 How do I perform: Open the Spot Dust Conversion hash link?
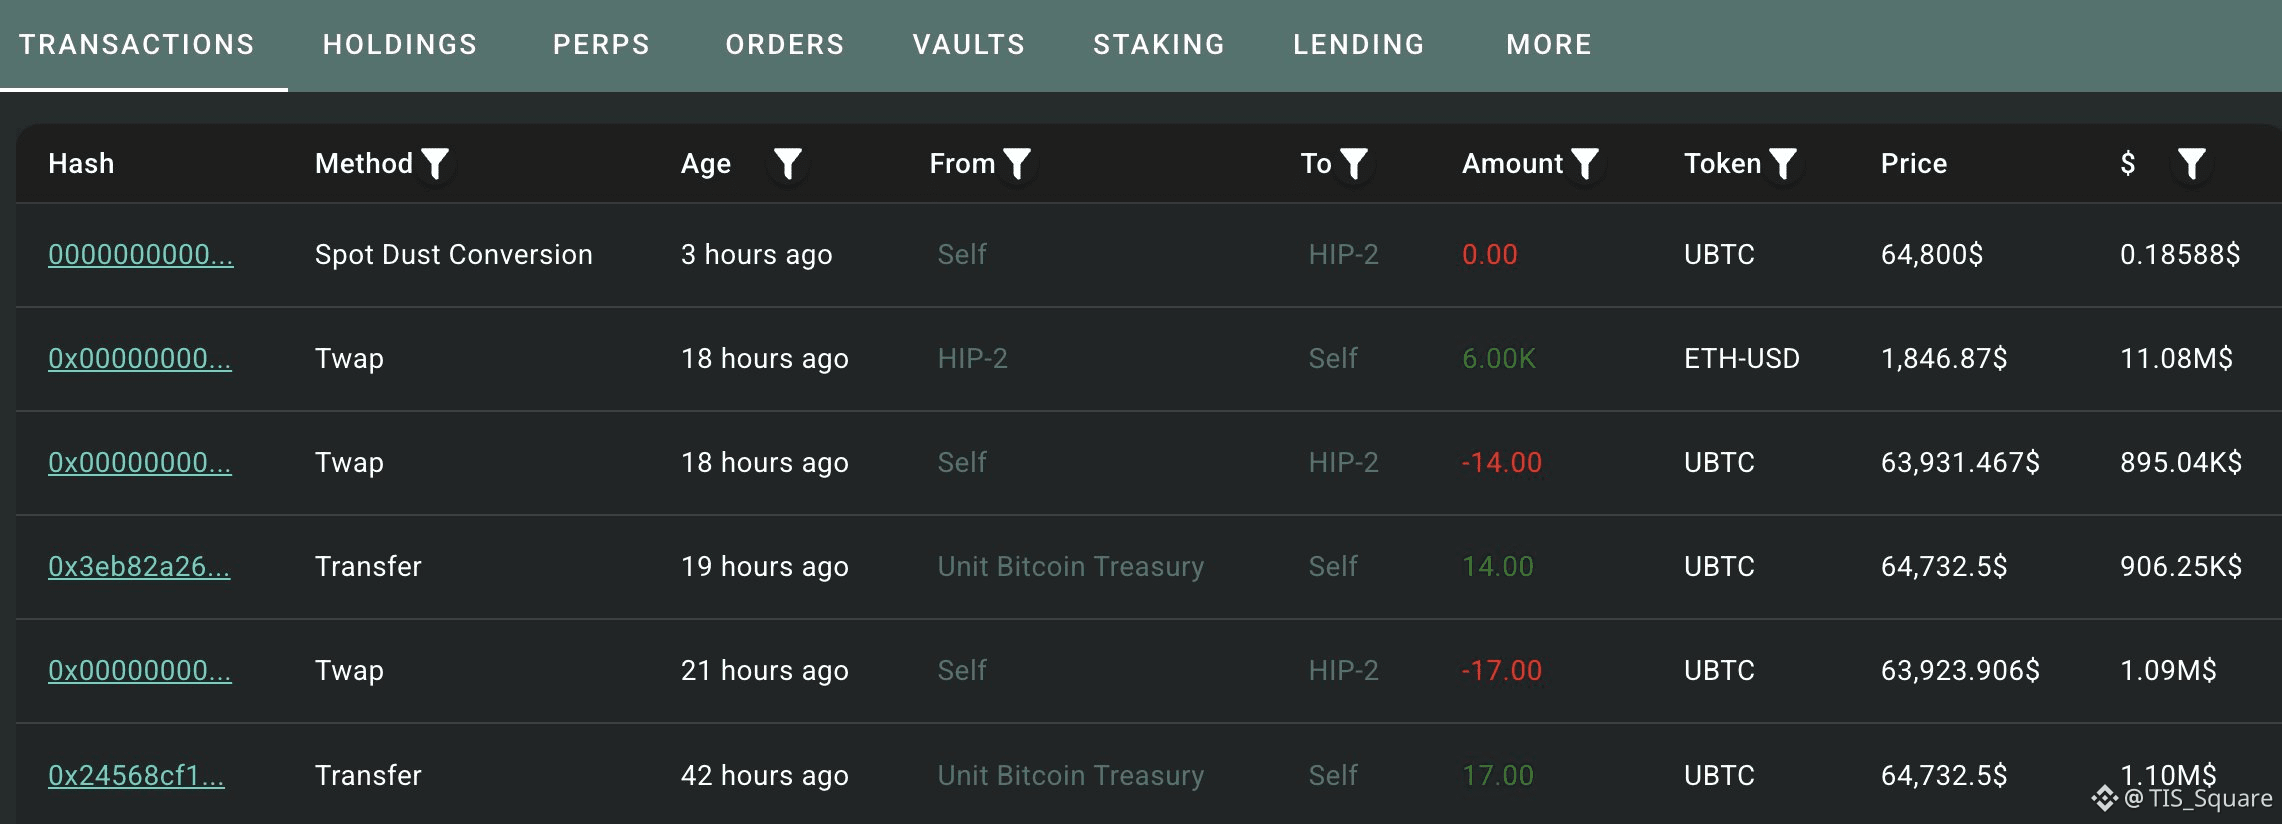[x=141, y=255]
